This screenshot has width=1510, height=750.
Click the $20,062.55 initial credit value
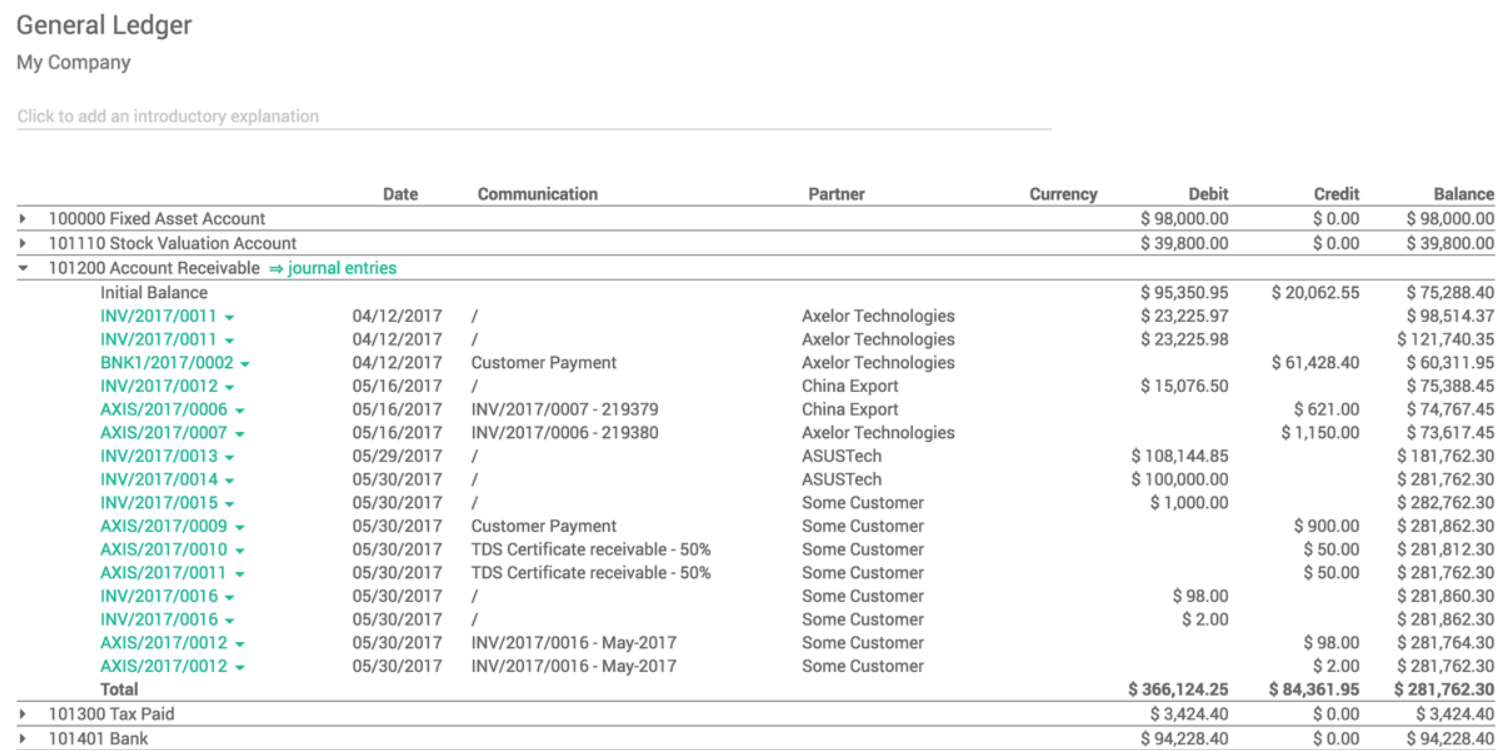point(1316,293)
